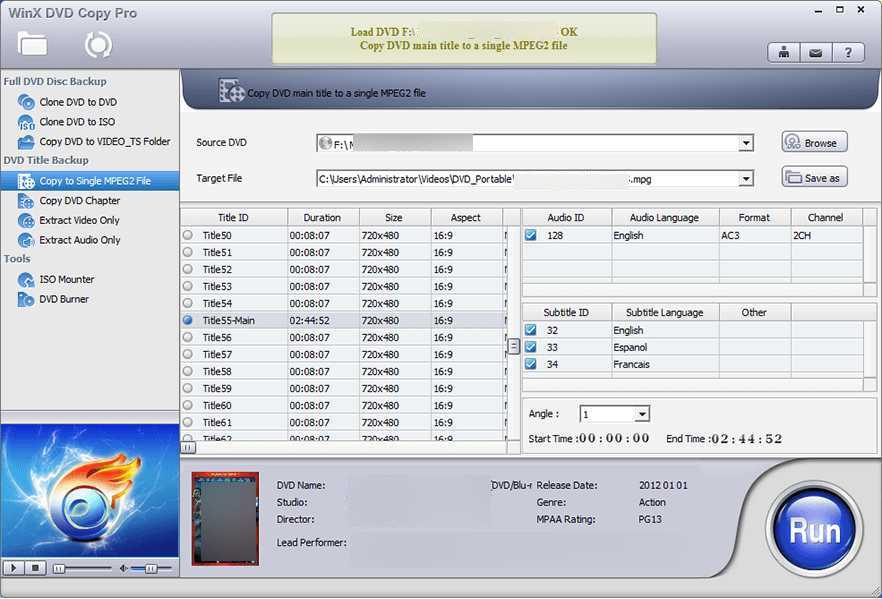Expand the Source DVD dropdown

(746, 144)
